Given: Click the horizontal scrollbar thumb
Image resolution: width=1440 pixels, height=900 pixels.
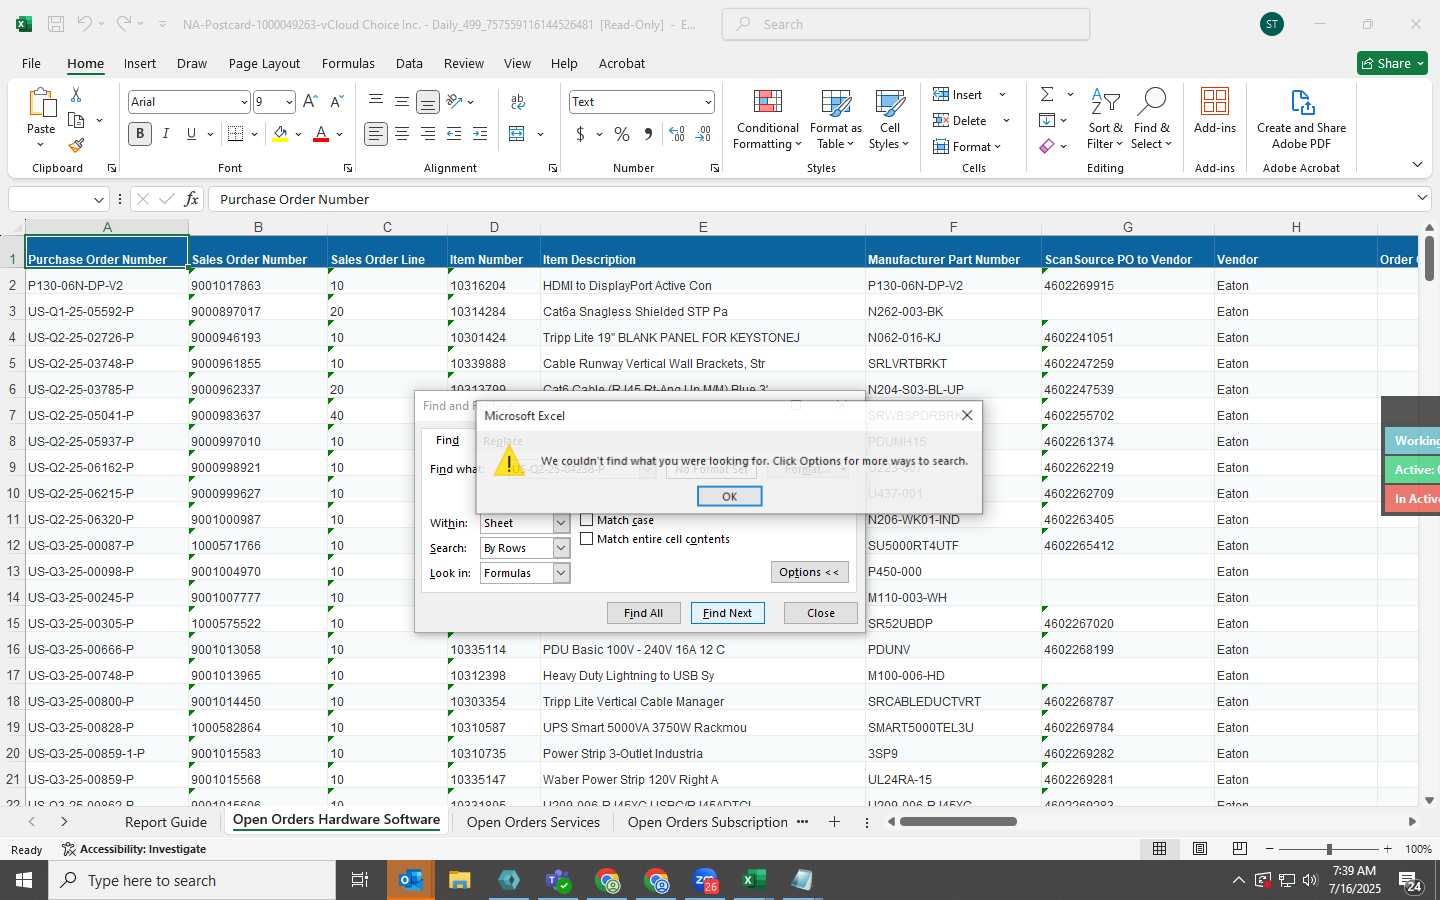Looking at the screenshot, I should pyautogui.click(x=958, y=822).
